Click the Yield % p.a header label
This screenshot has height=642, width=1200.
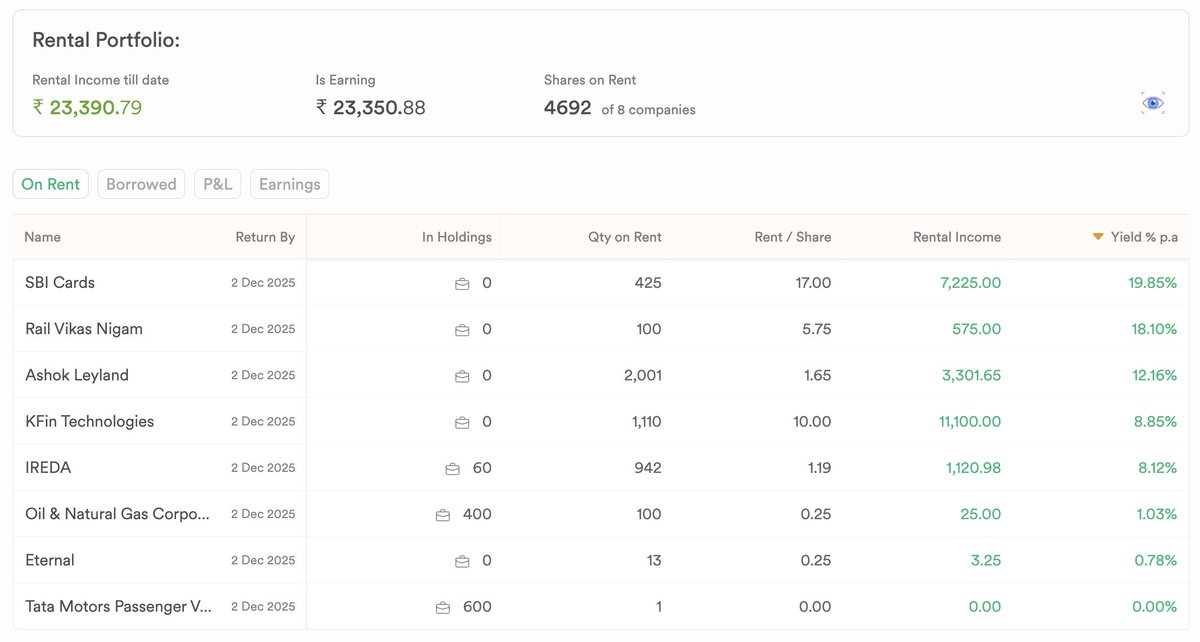(x=1144, y=237)
